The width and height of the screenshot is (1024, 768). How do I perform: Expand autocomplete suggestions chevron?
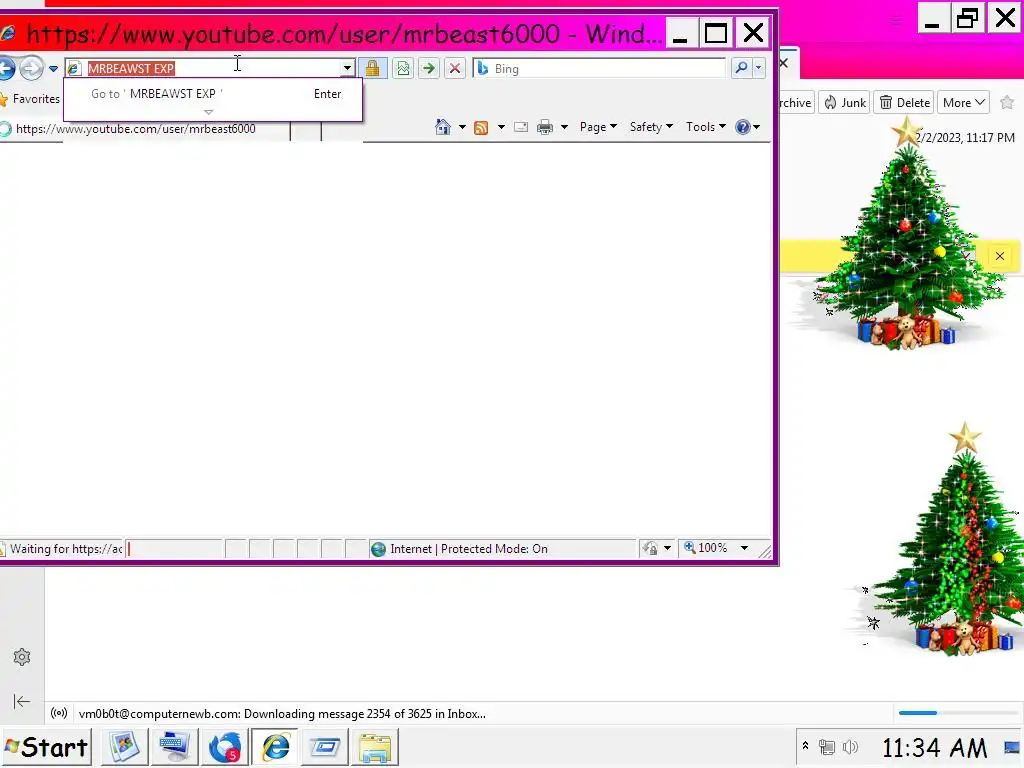pyautogui.click(x=208, y=112)
